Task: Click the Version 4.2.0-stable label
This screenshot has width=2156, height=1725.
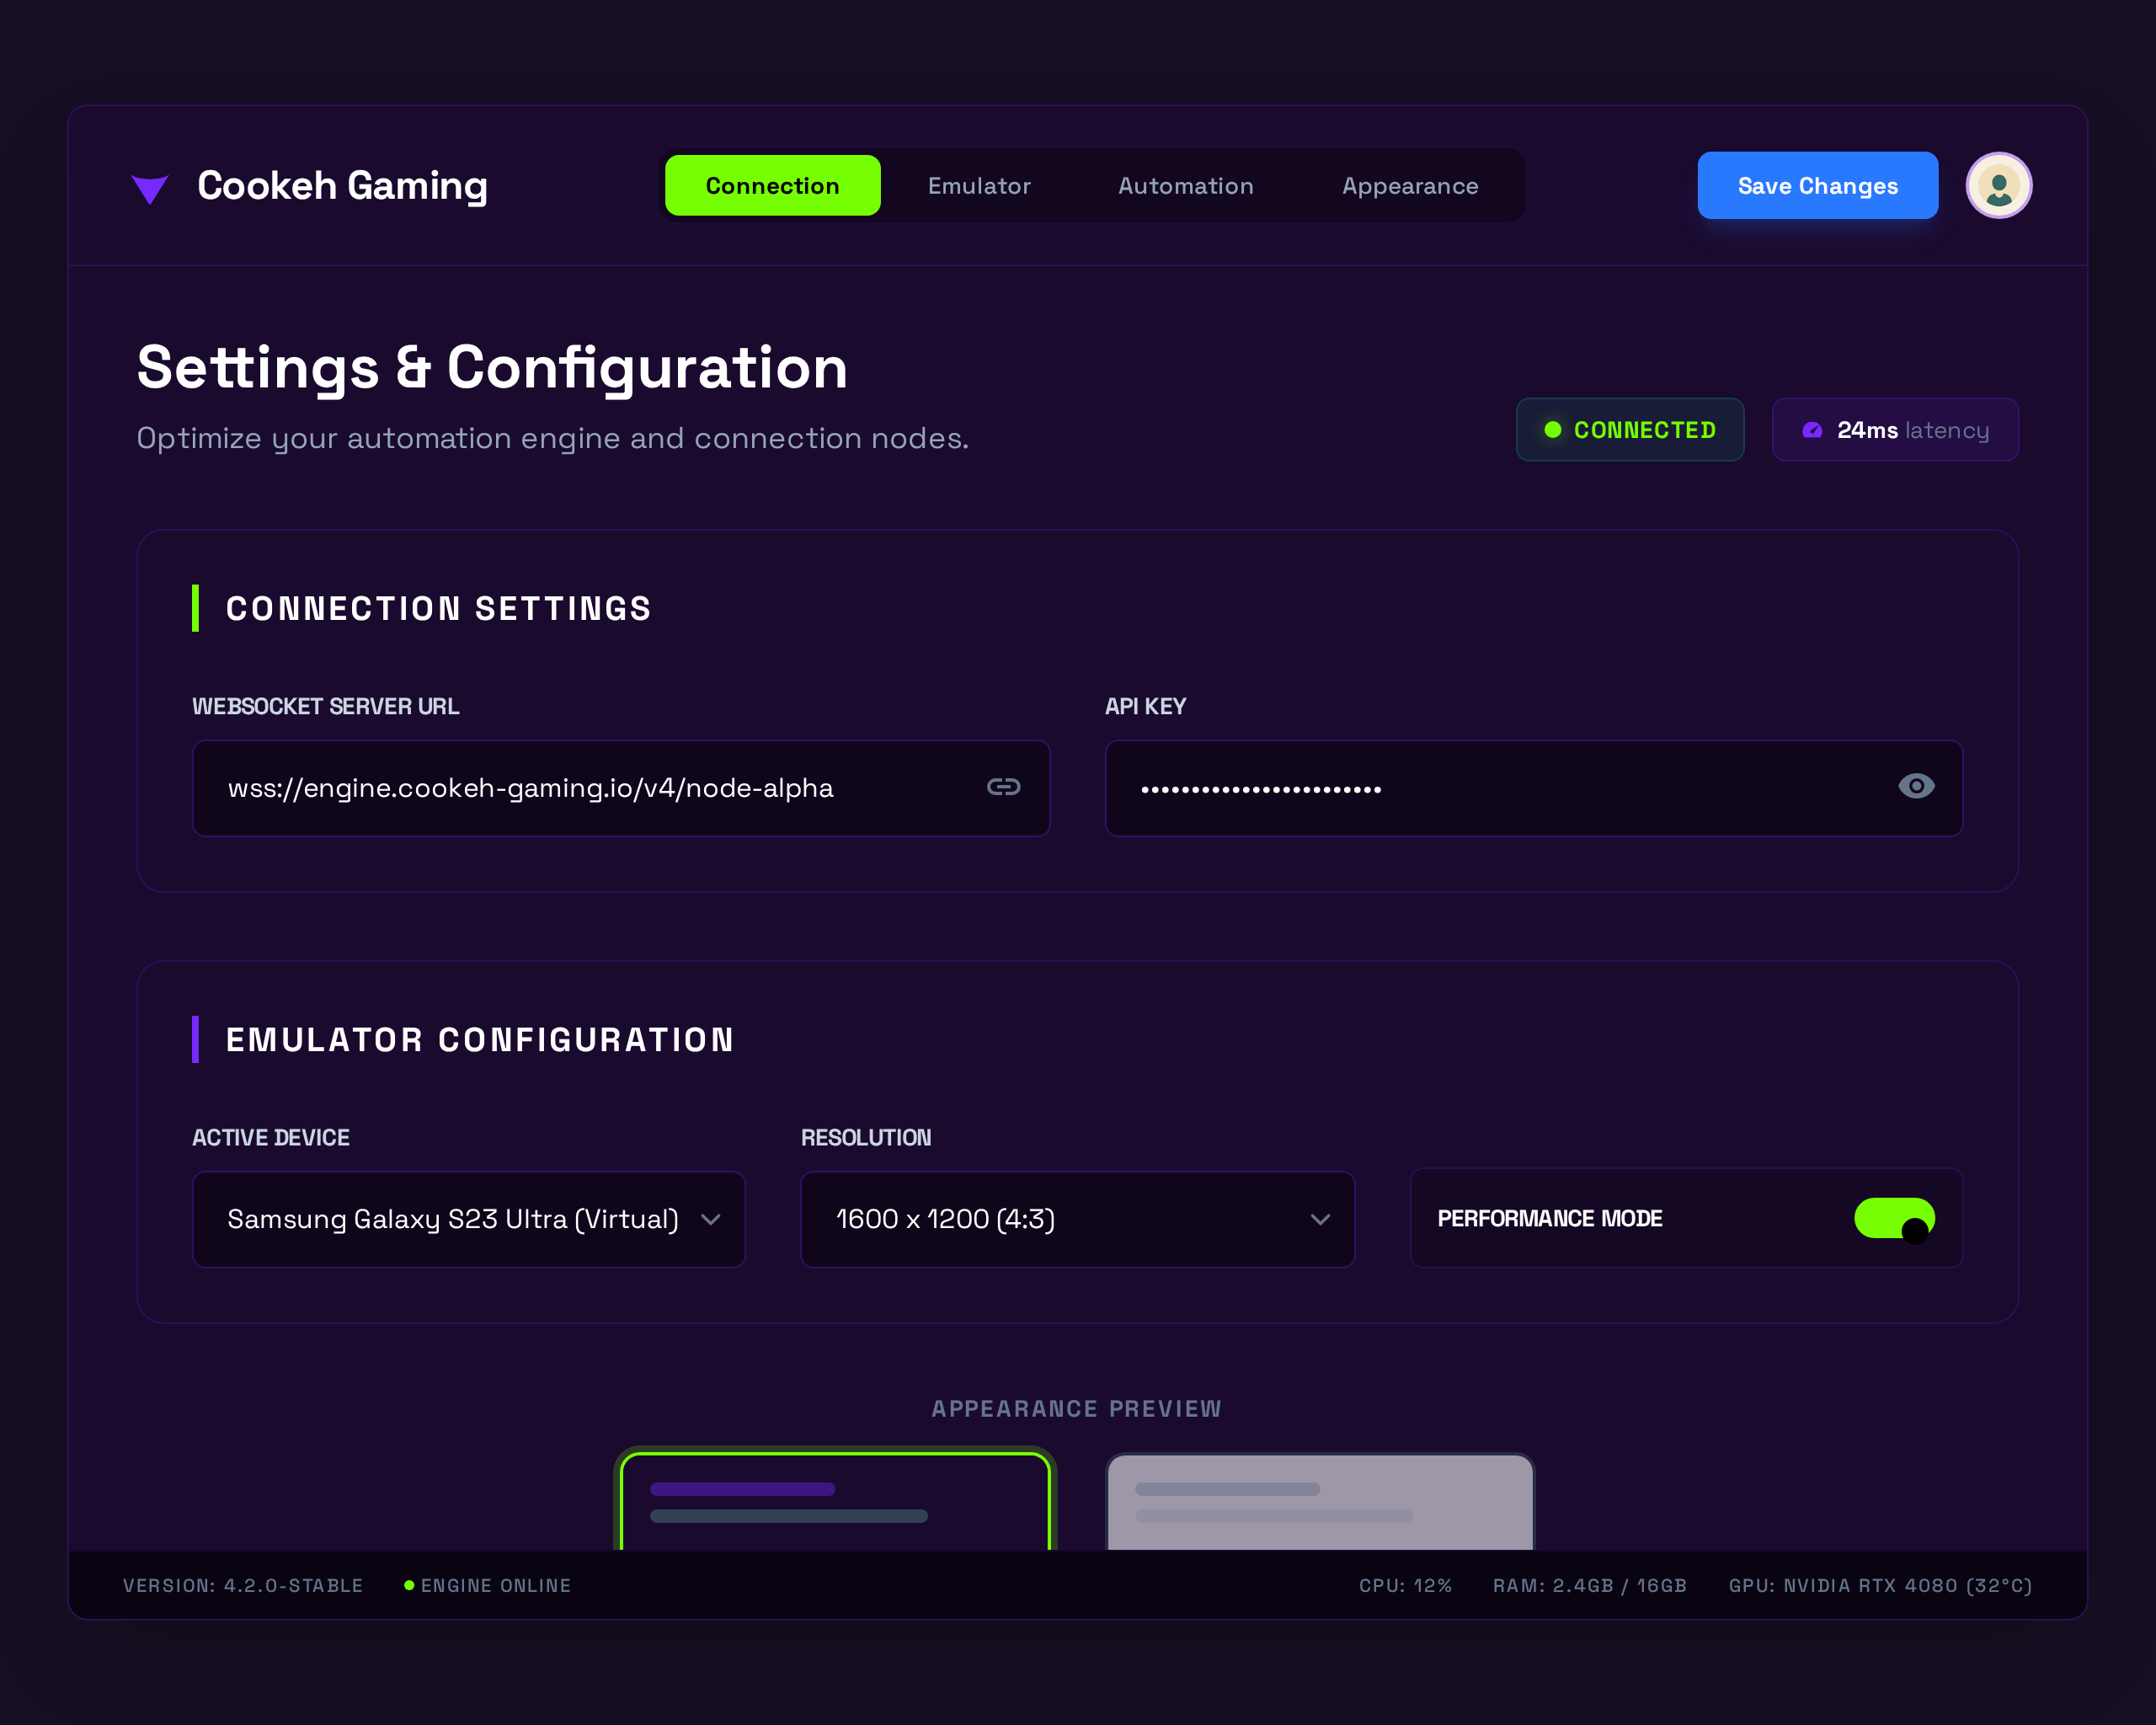Action: click(243, 1585)
